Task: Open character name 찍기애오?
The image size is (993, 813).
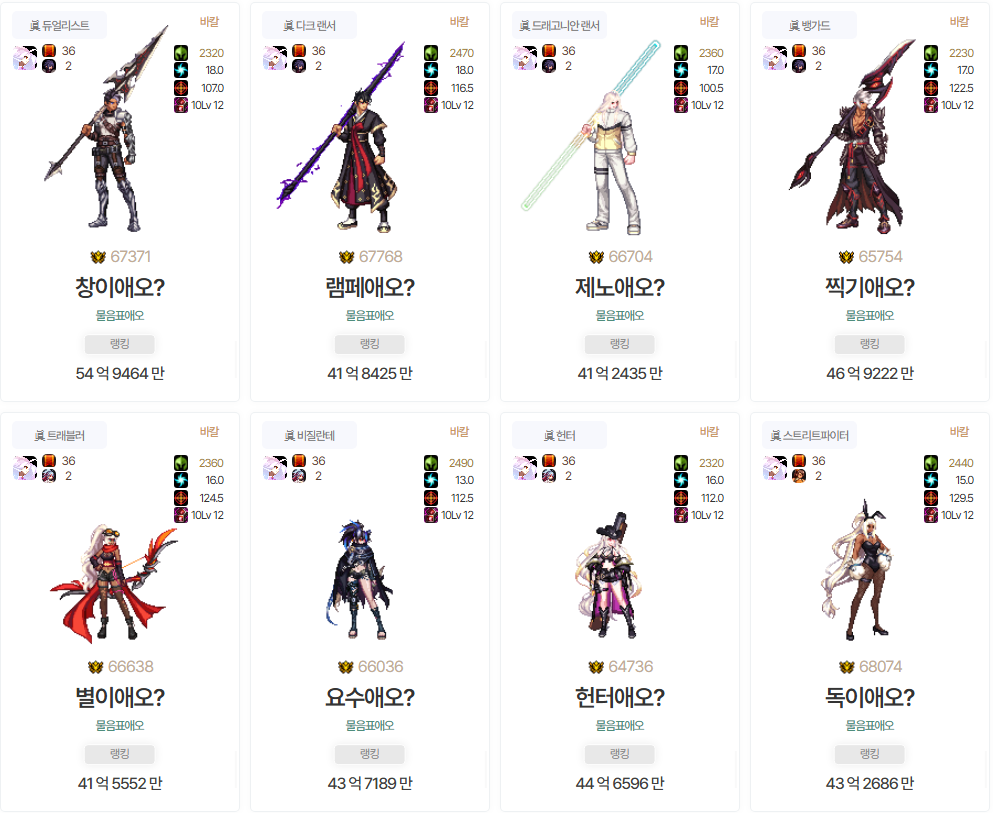Action: 870,287
